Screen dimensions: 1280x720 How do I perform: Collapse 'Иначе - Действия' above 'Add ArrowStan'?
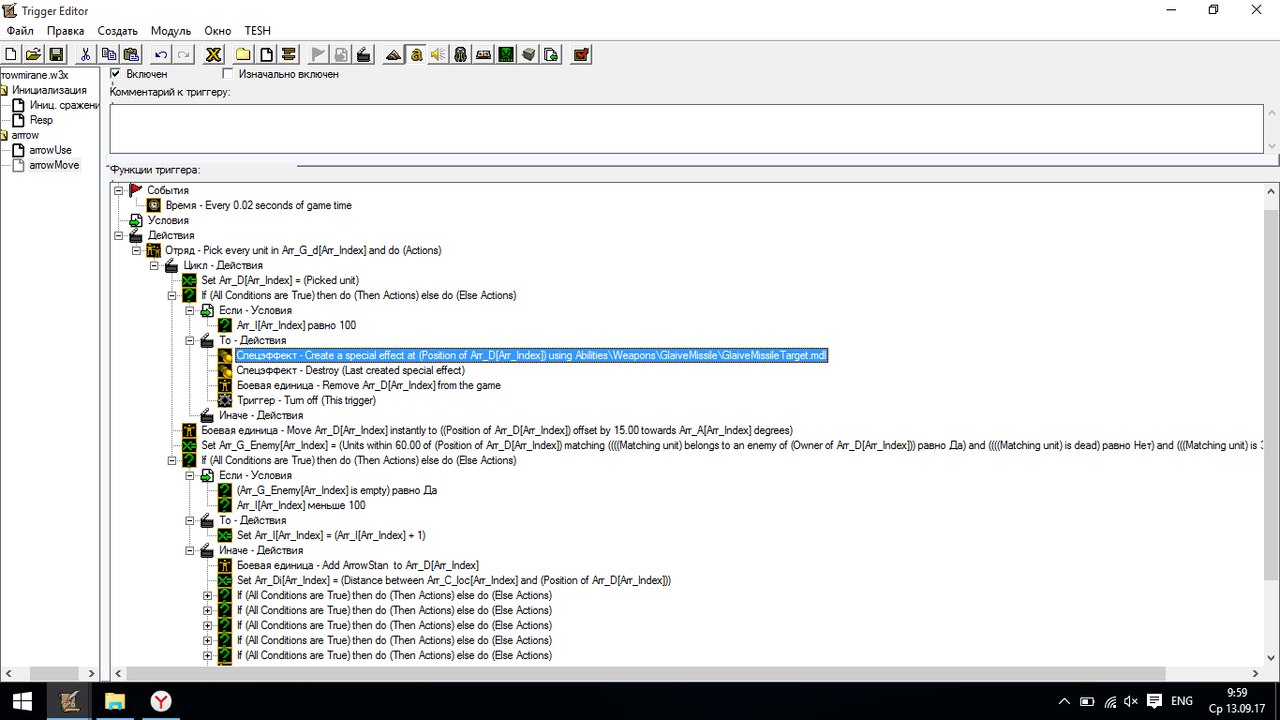pos(190,550)
